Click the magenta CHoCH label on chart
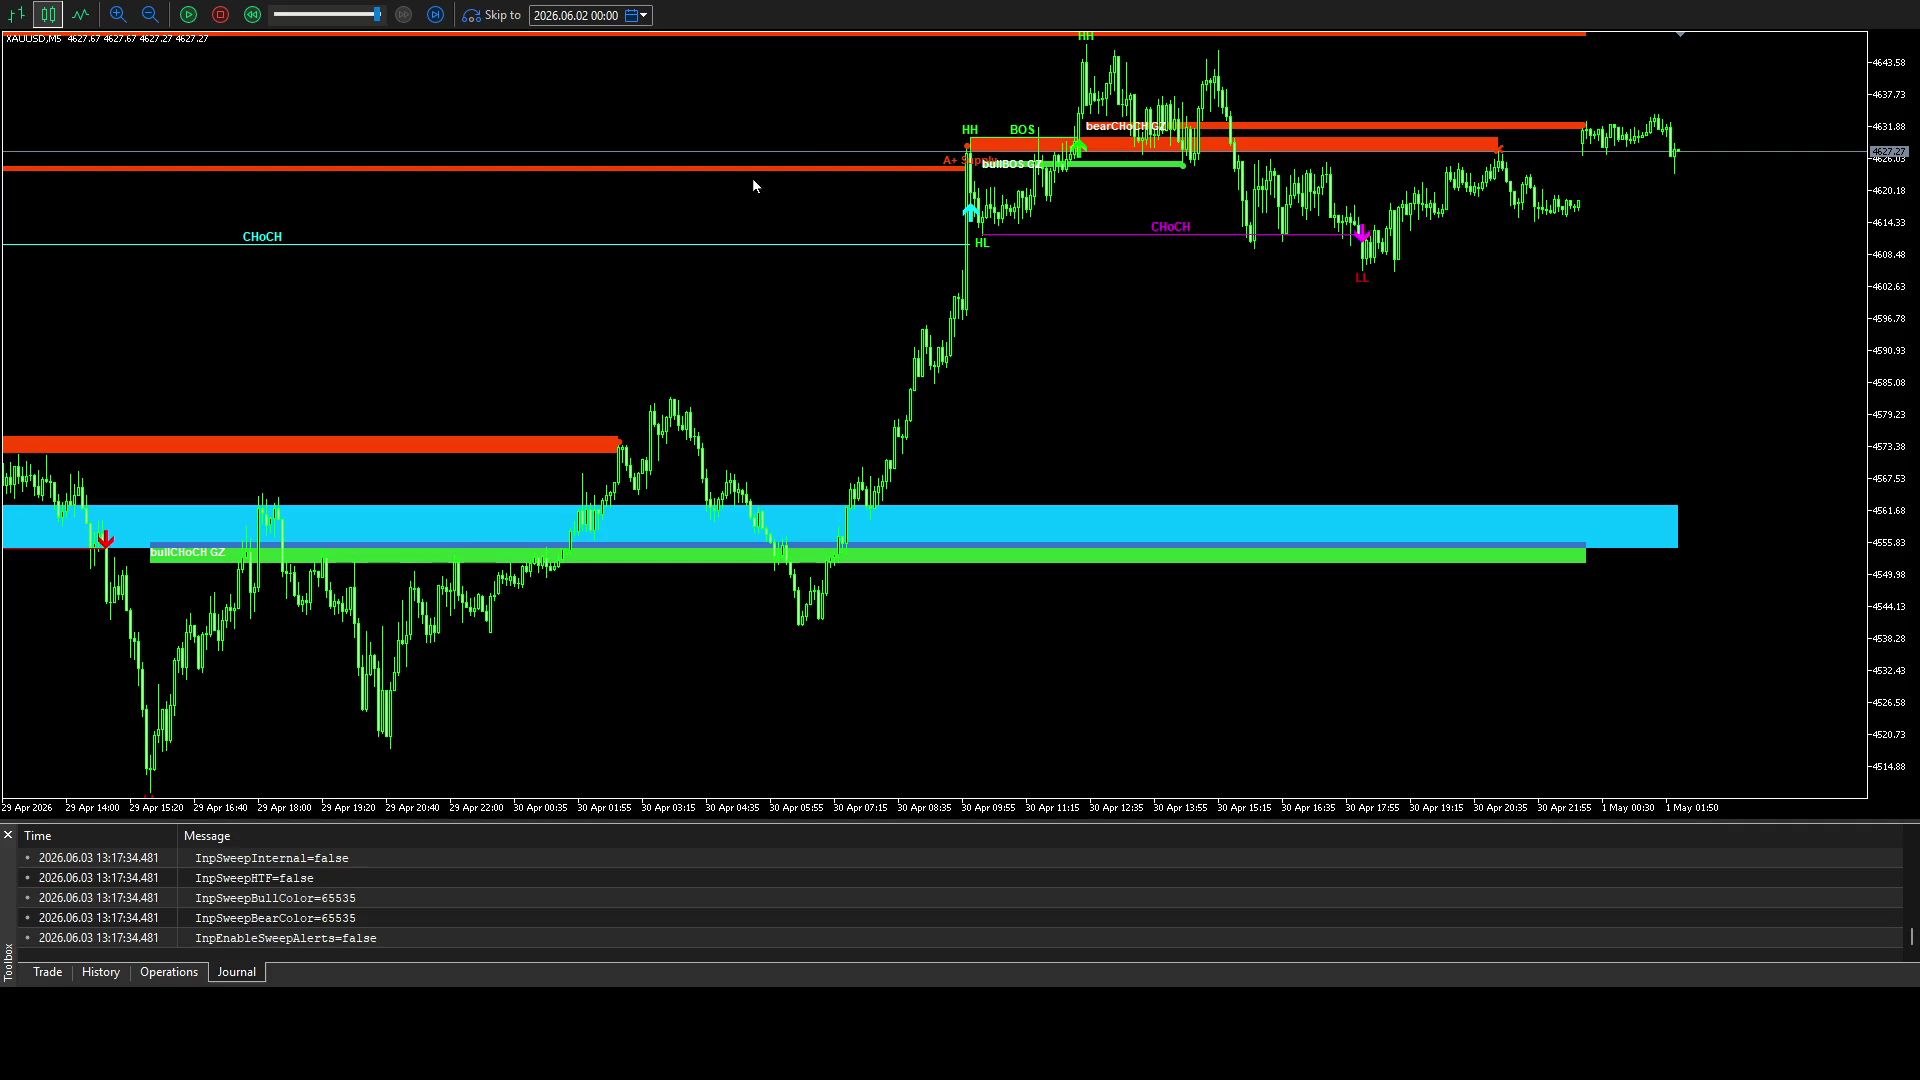The width and height of the screenshot is (1920, 1080). point(1170,227)
